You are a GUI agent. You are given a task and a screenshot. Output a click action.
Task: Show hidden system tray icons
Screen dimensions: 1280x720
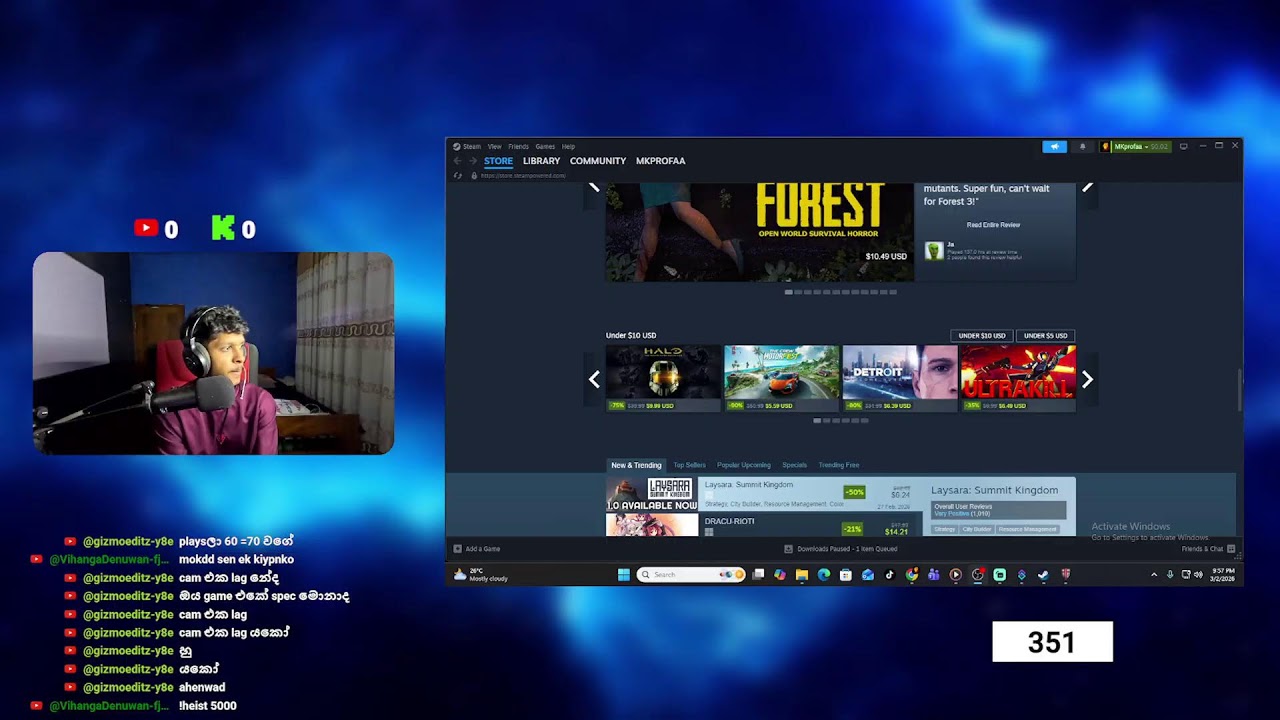pyautogui.click(x=1154, y=575)
